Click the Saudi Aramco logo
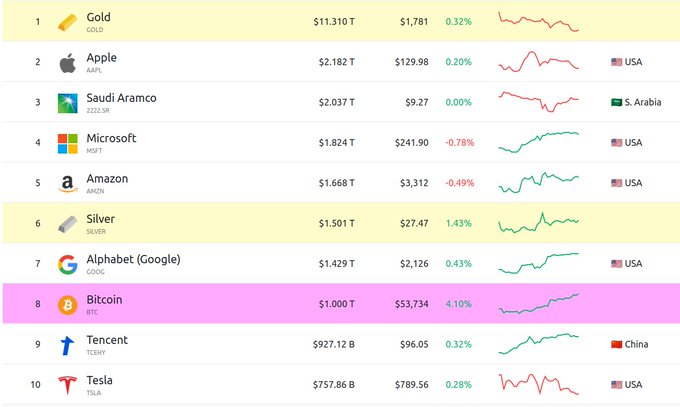The image size is (680, 407). coord(68,103)
